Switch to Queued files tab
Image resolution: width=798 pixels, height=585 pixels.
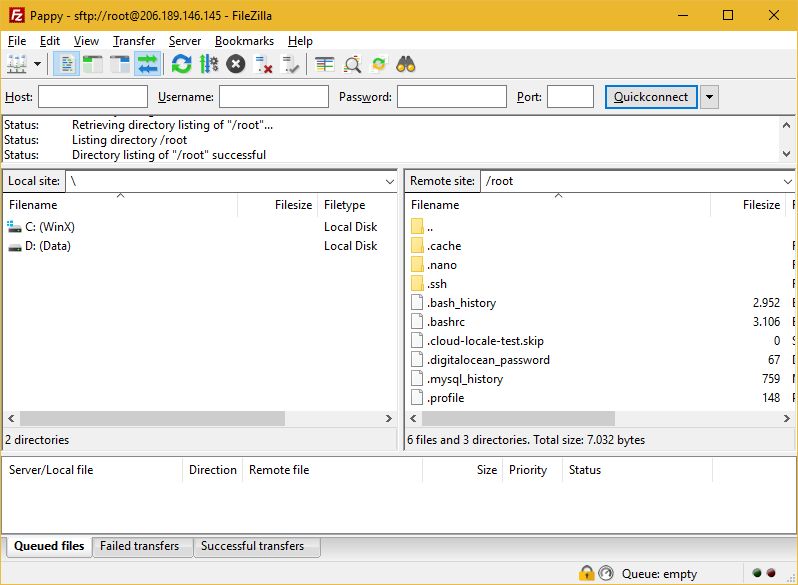[x=49, y=546]
